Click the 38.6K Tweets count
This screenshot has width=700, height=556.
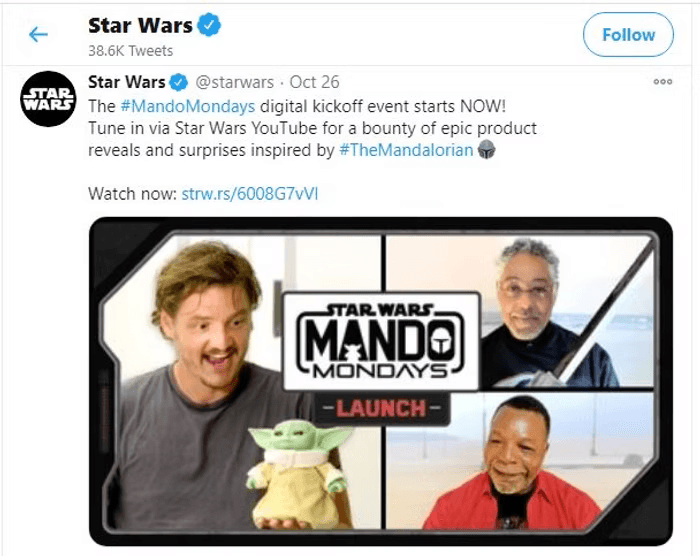[130, 50]
